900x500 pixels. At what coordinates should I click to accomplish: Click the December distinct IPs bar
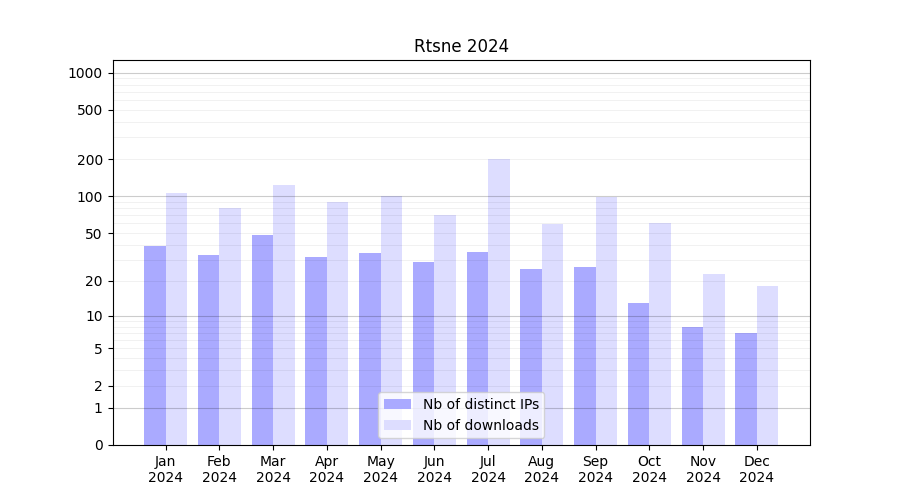746,389
